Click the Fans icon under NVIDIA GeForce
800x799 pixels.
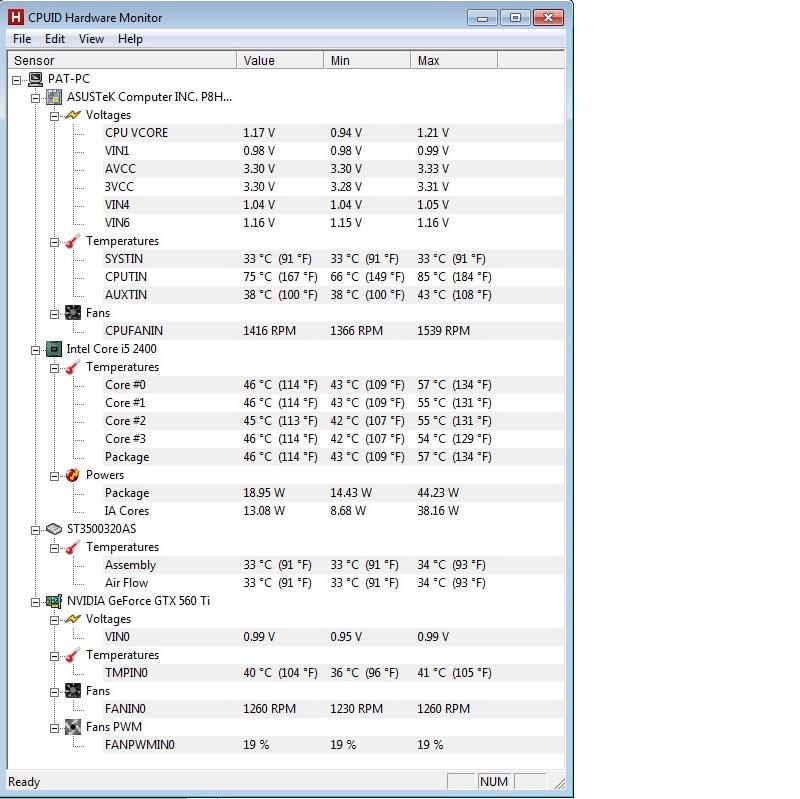point(73,691)
